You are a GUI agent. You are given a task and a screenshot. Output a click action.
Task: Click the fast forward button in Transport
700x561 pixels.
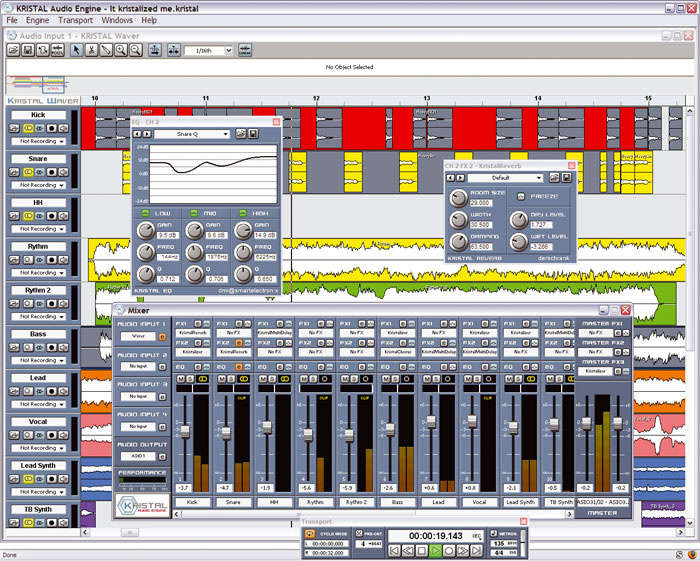coord(462,550)
